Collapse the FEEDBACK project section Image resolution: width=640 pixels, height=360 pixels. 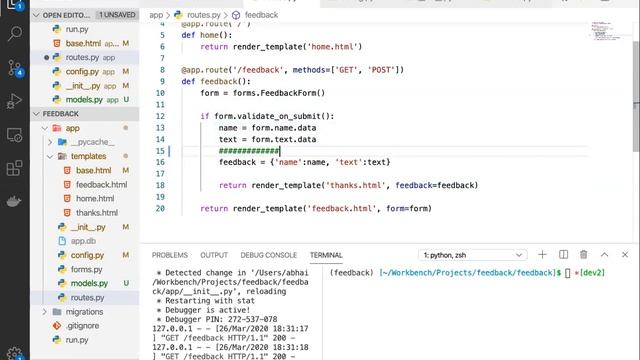click(x=36, y=114)
